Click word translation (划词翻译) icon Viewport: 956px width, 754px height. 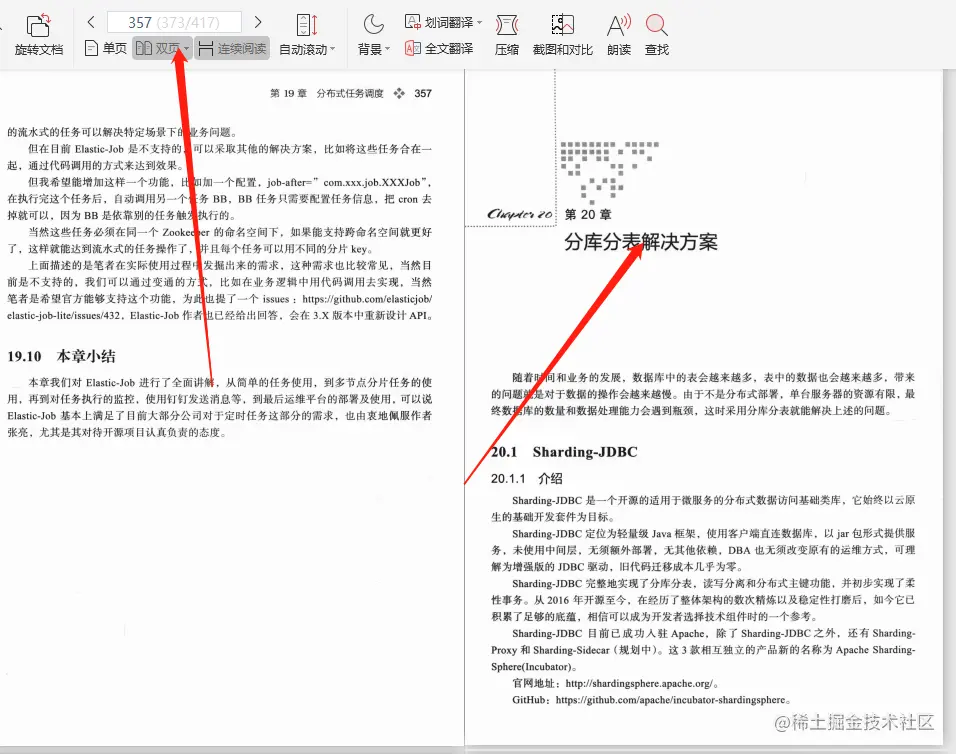click(x=413, y=23)
